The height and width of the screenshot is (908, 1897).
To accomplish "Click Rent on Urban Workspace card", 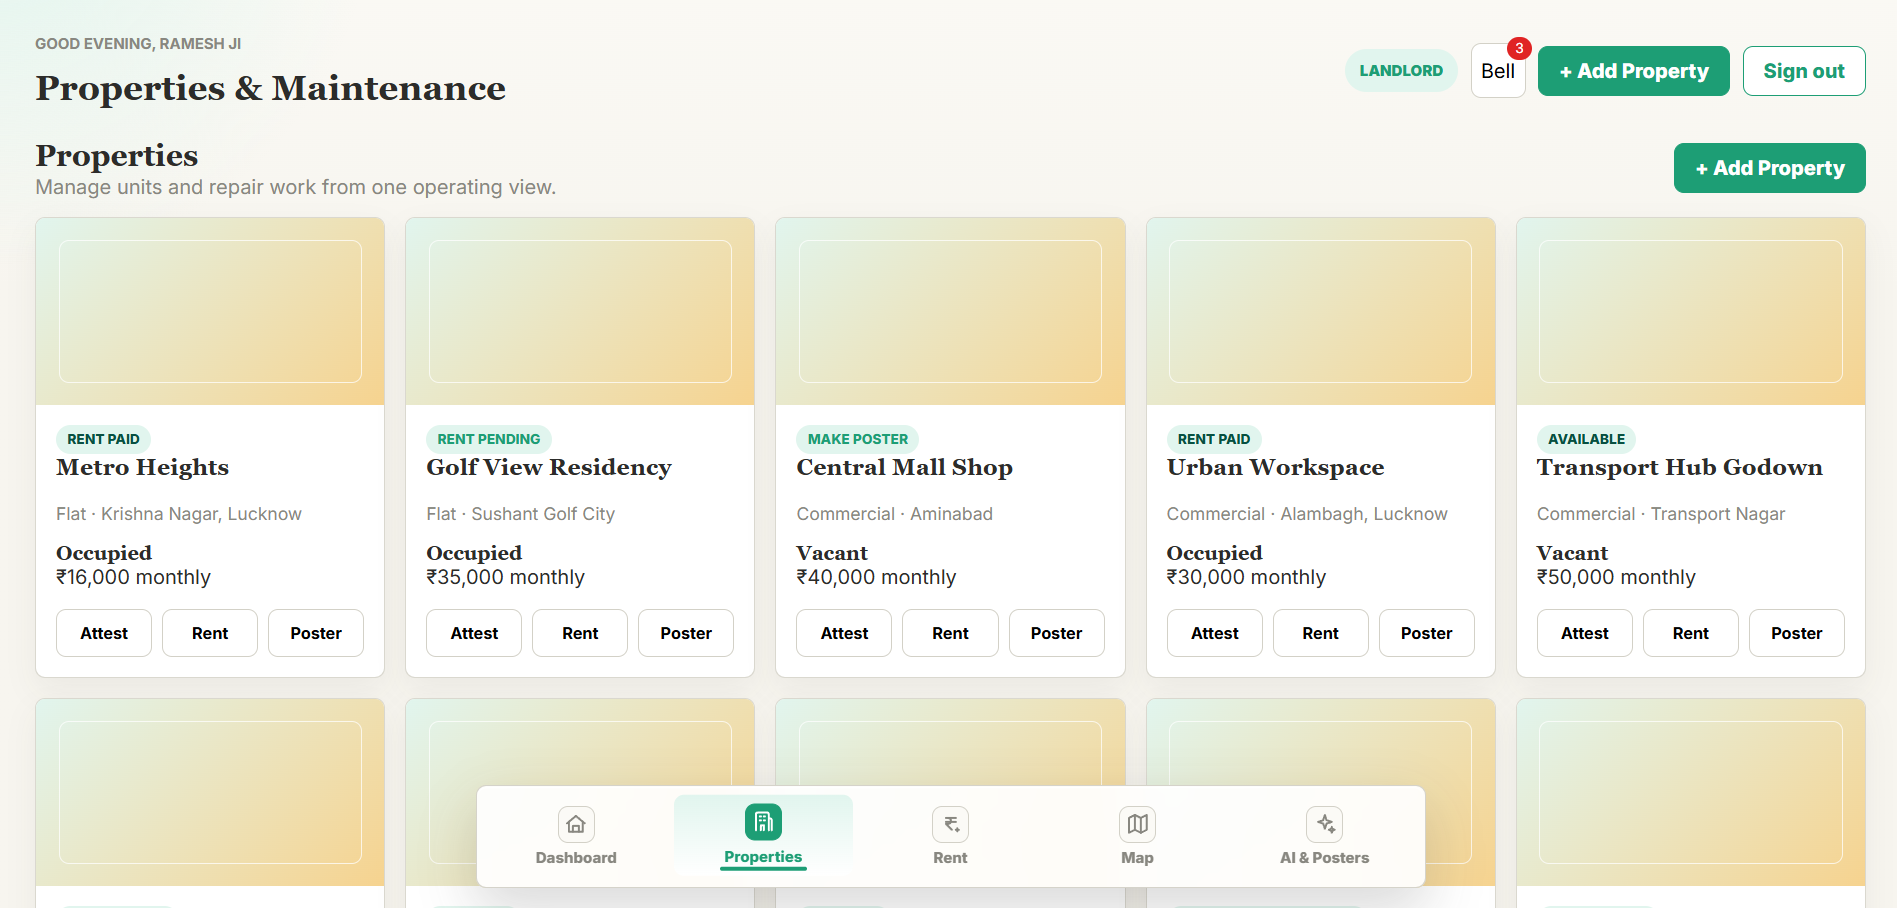I will (1321, 633).
